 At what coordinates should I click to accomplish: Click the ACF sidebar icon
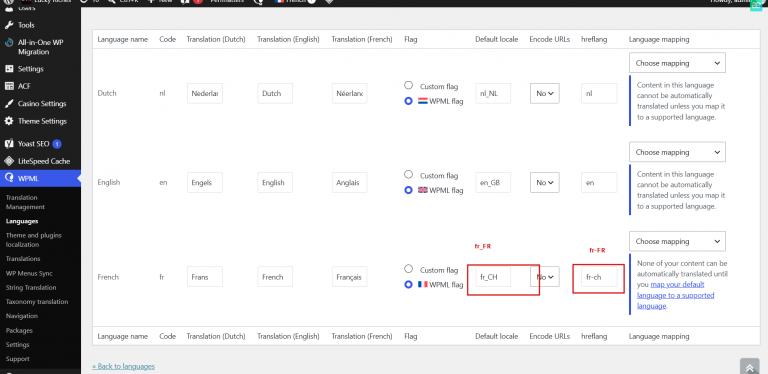point(9,86)
